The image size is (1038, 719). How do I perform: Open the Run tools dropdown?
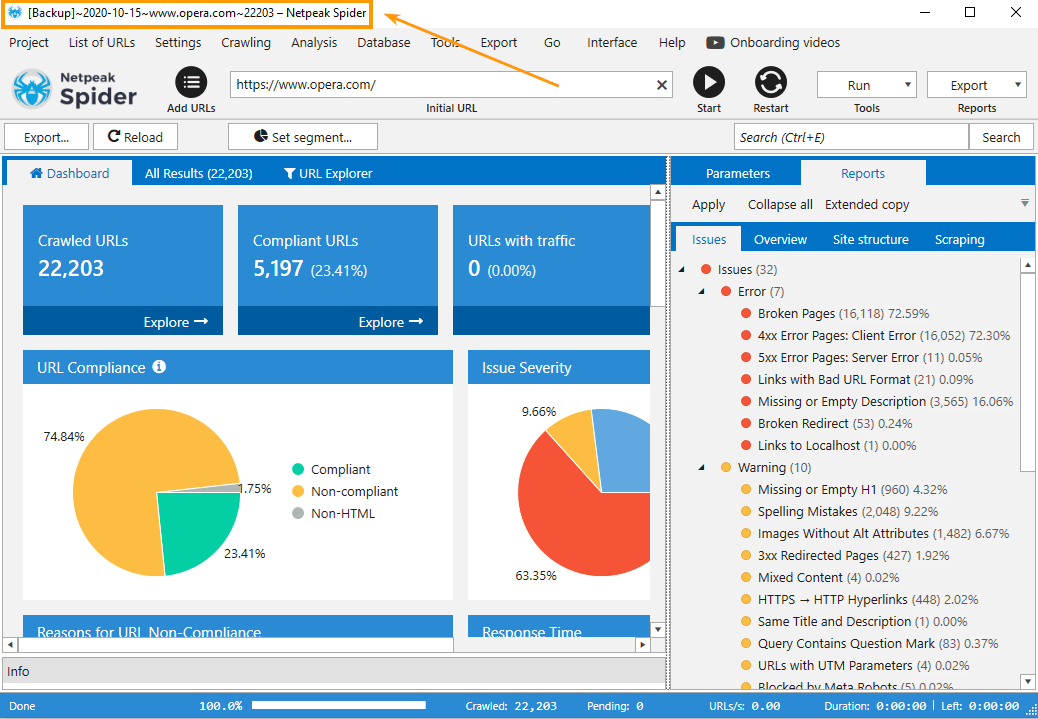click(x=867, y=85)
